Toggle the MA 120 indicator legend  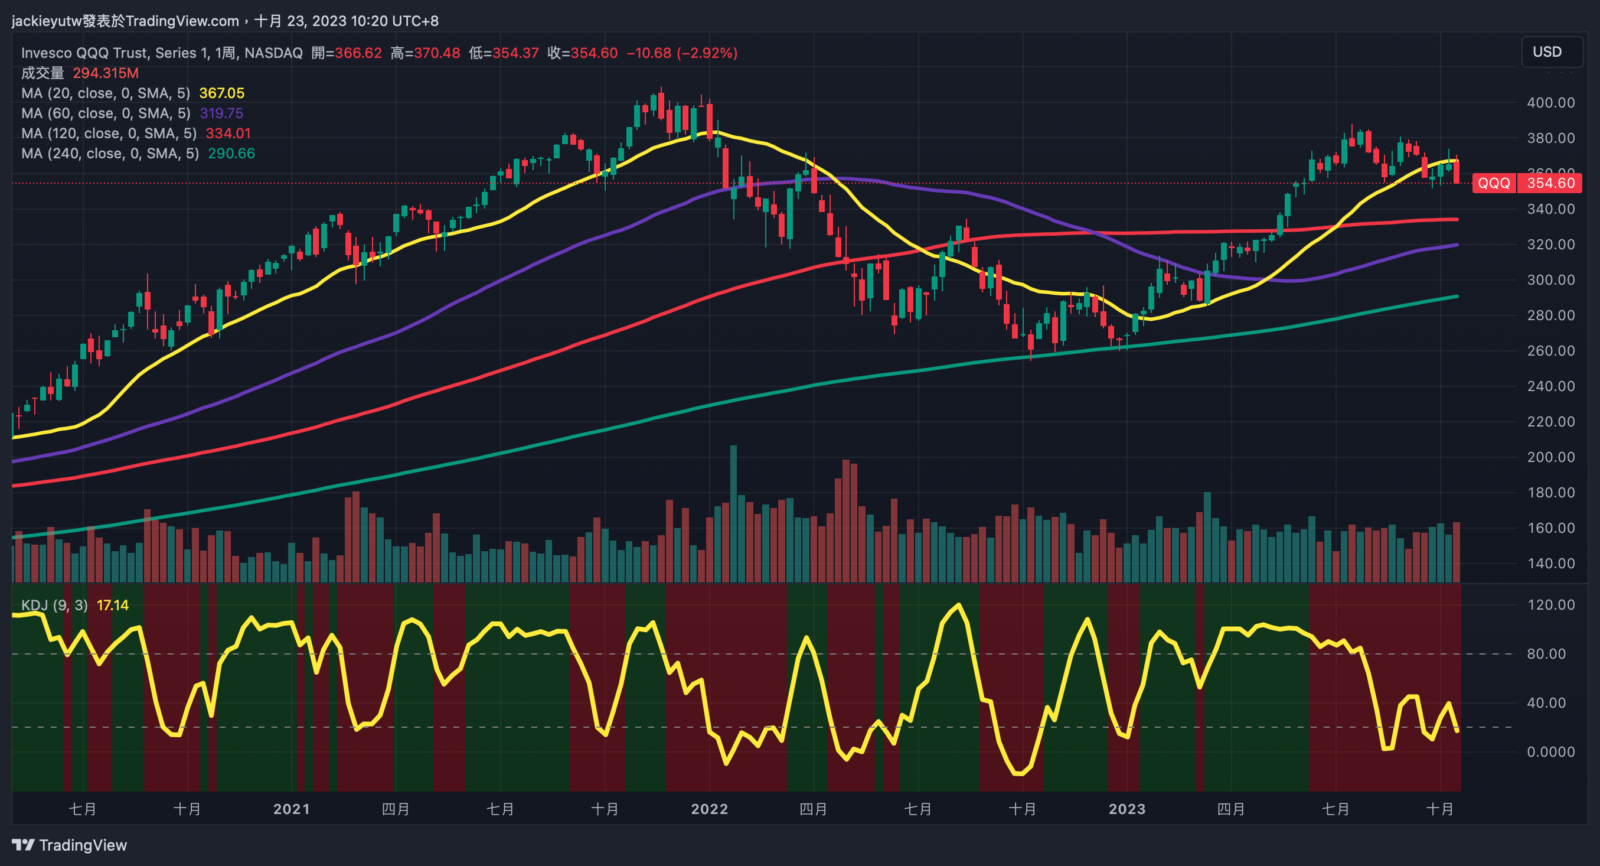(108, 133)
